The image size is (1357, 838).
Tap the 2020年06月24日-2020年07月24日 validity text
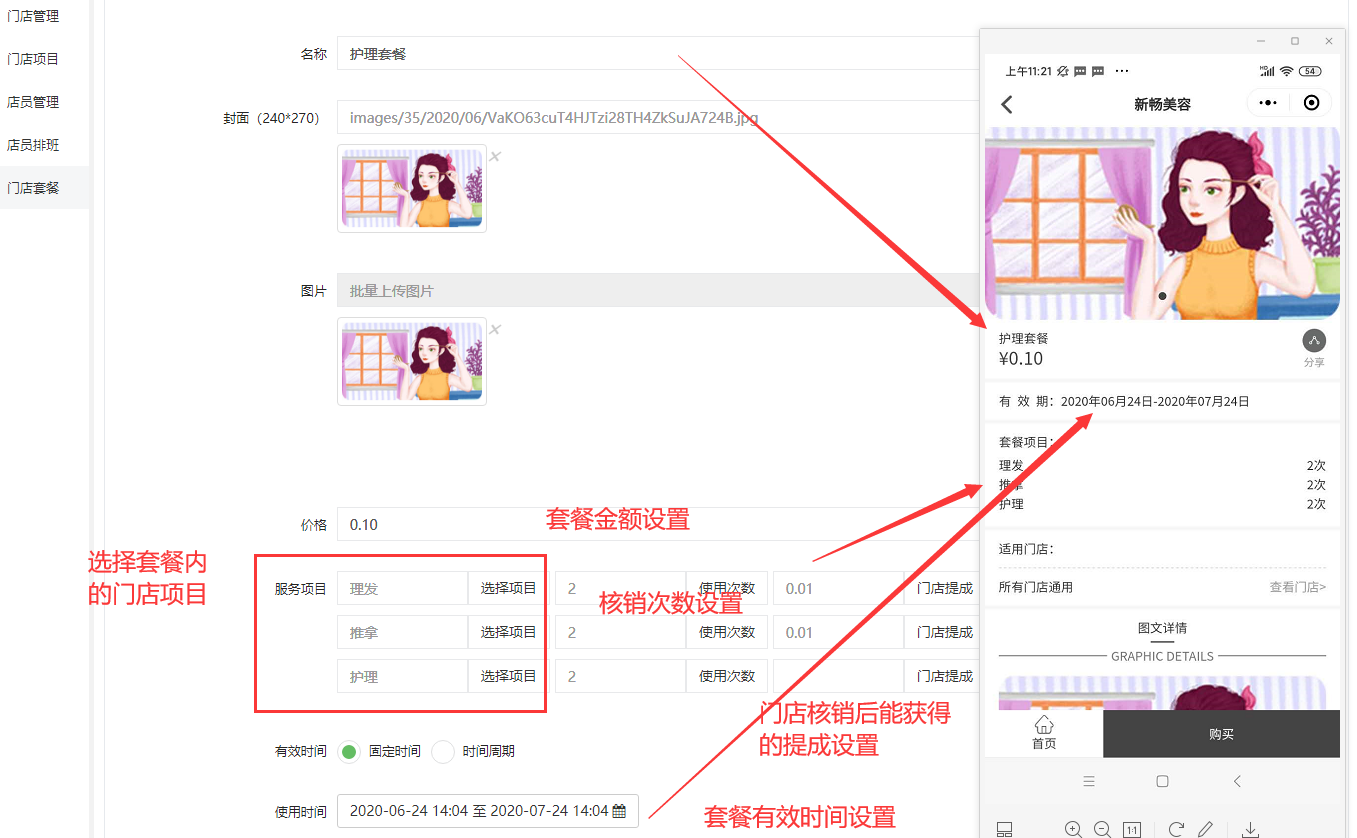[1155, 402]
